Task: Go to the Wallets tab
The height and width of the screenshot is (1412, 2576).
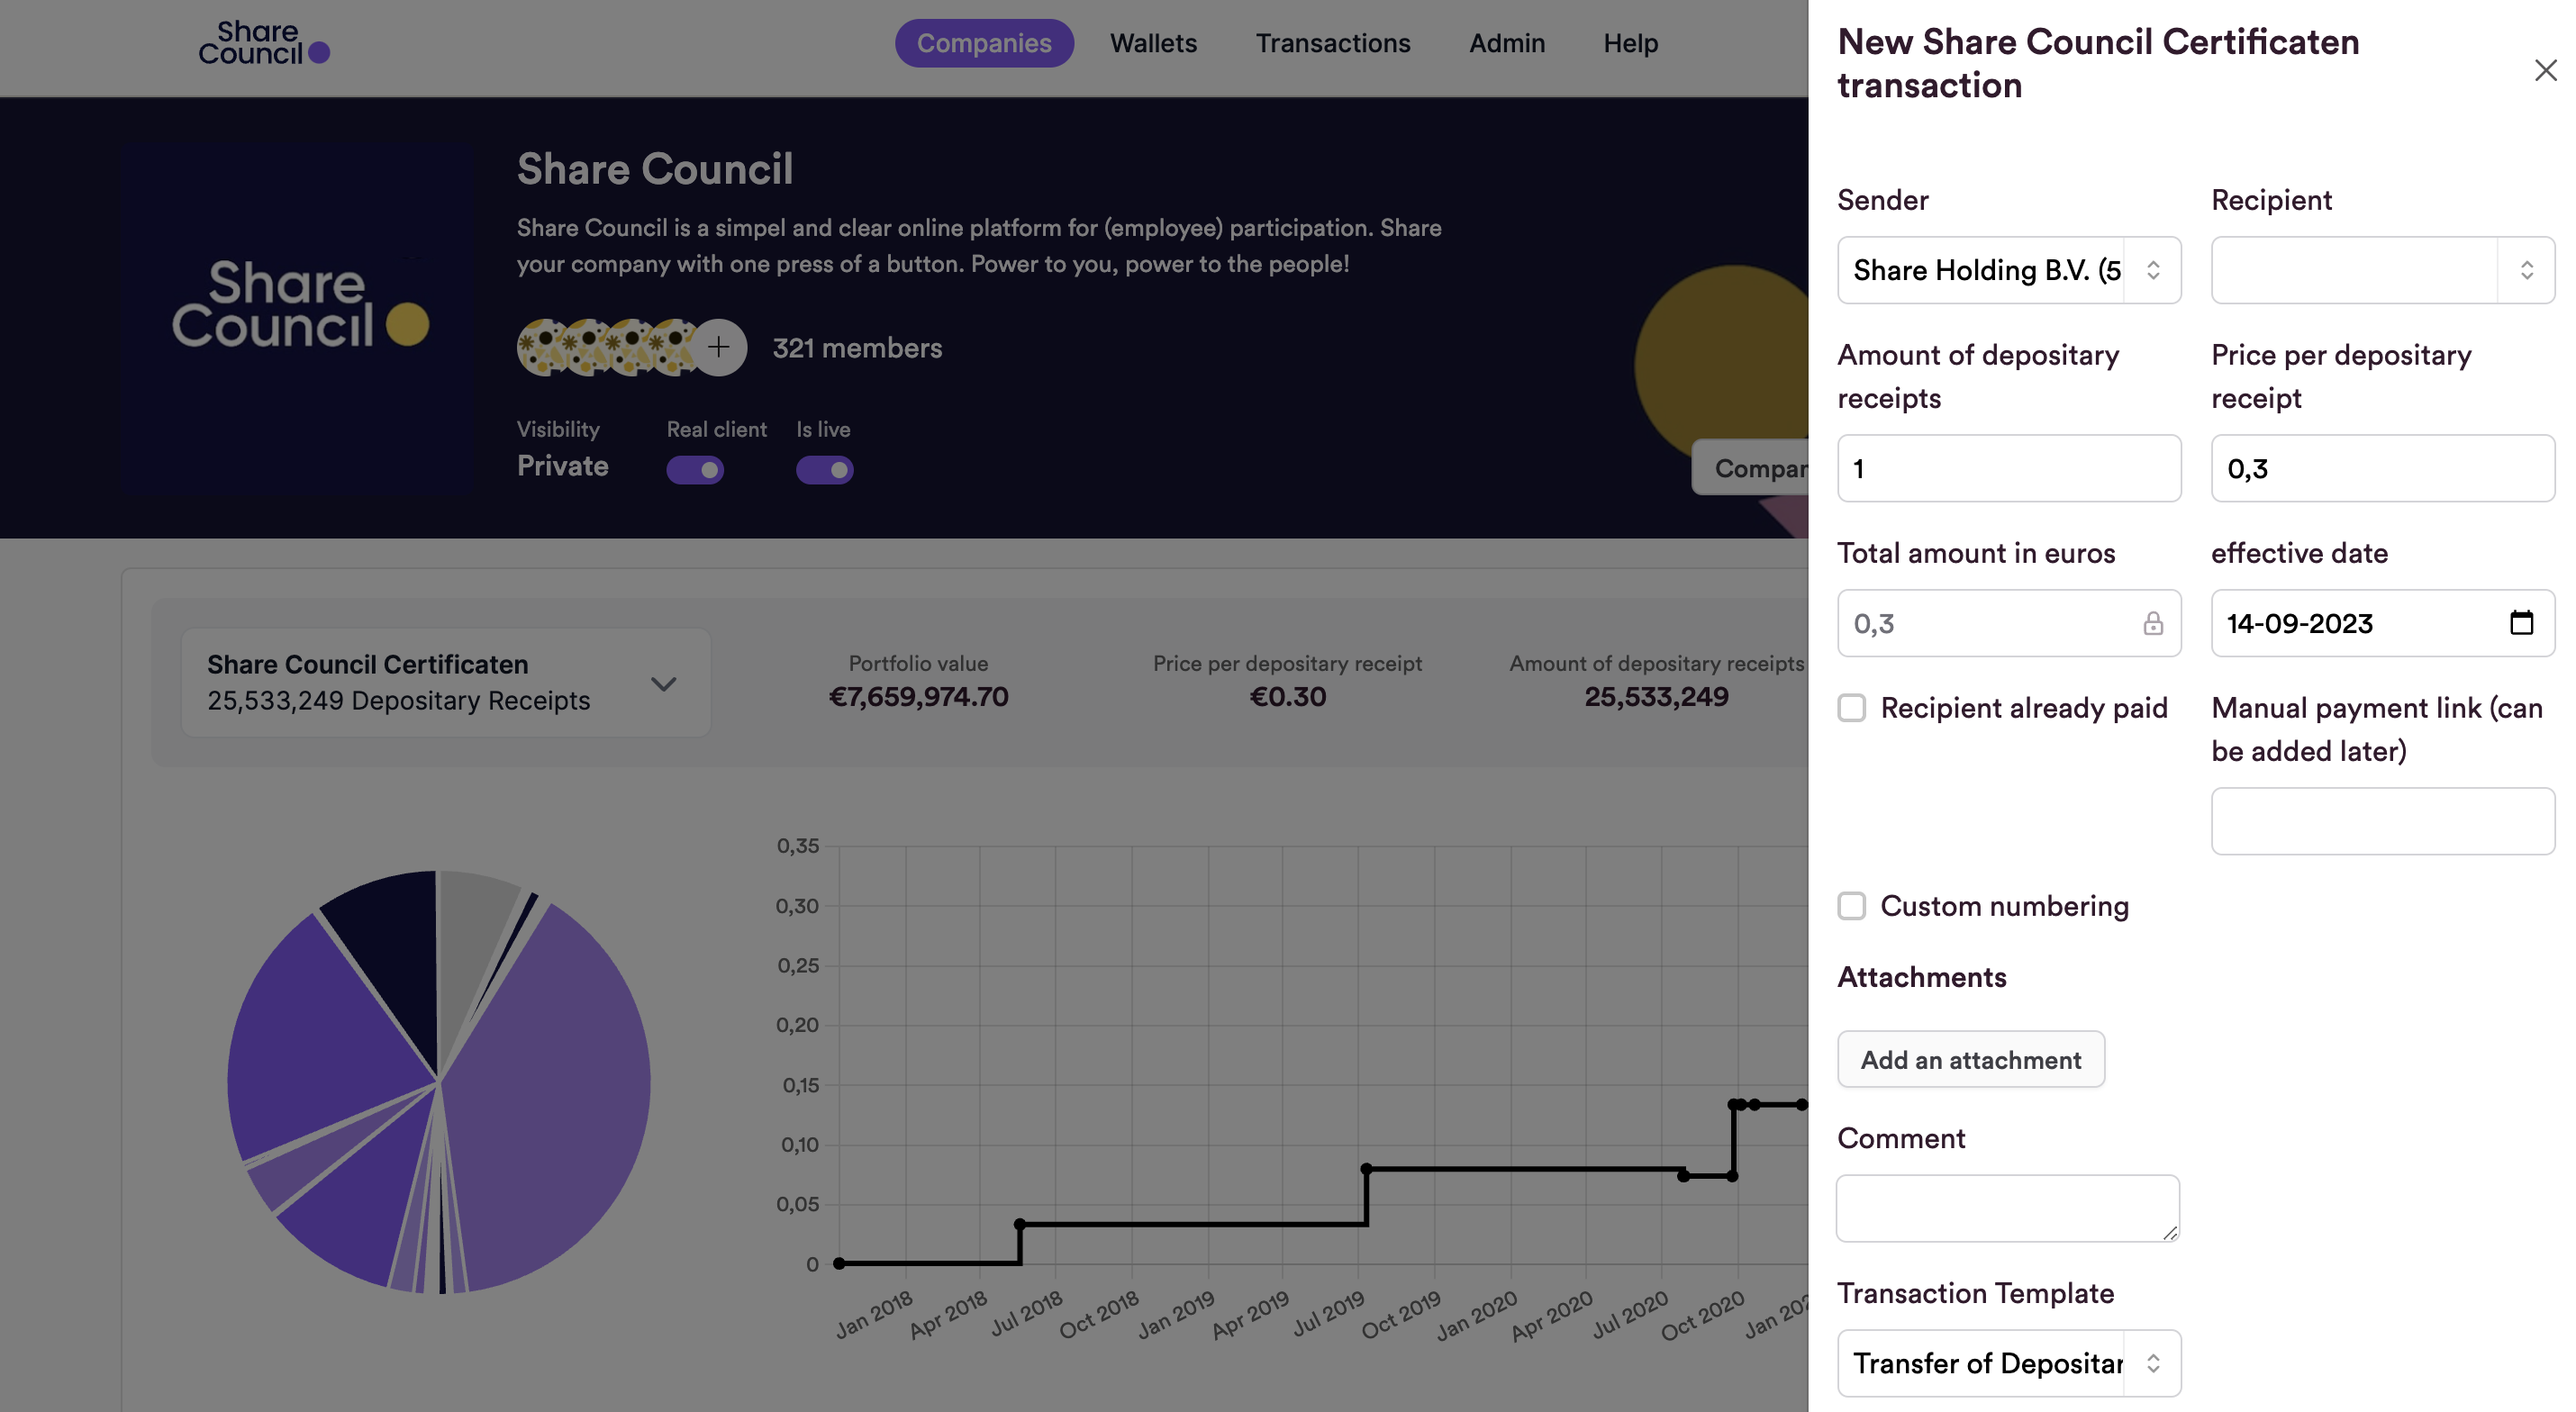Action: pos(1153,43)
